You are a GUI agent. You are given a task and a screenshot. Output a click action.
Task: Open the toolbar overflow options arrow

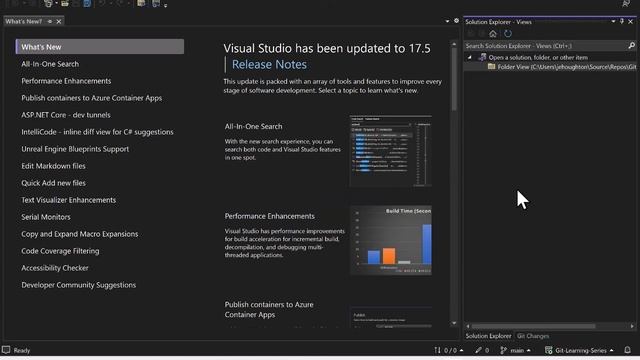pos(165,5)
